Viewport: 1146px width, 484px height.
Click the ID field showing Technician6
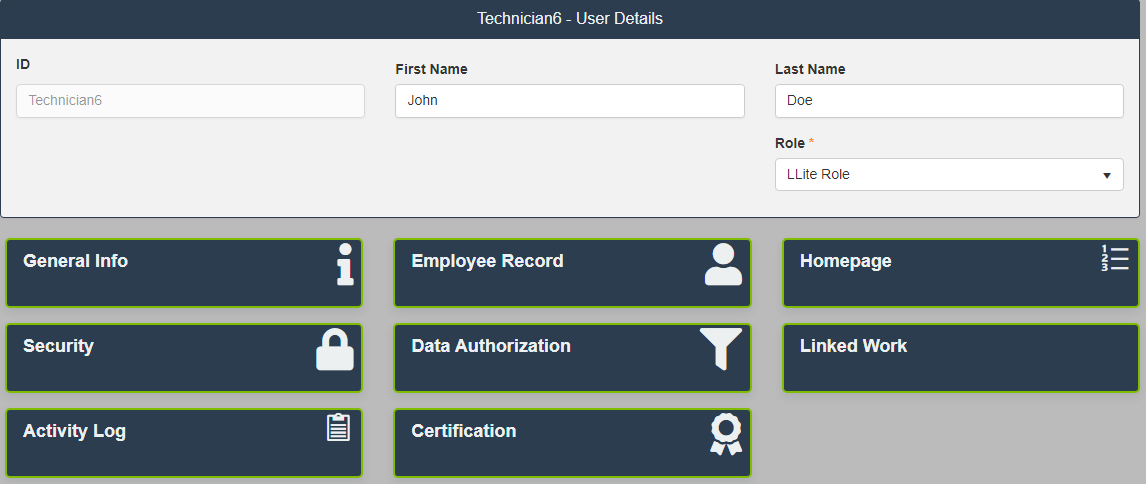(x=190, y=101)
